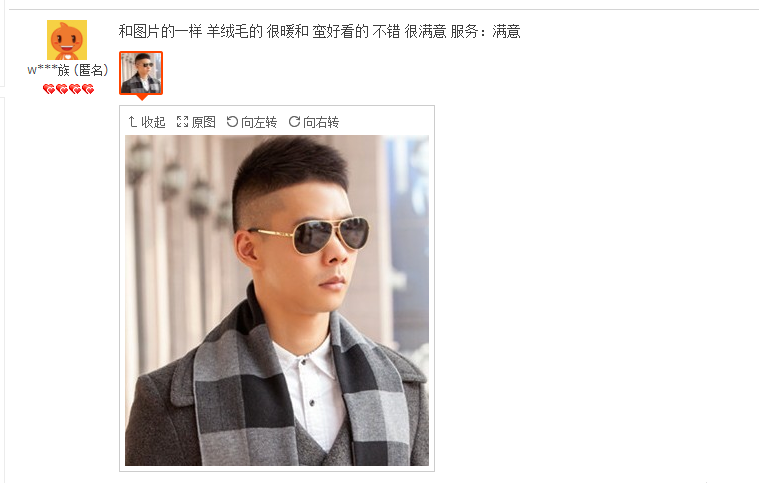Rotate the photo using the 向左转 label
The height and width of the screenshot is (483, 759).
coord(259,122)
